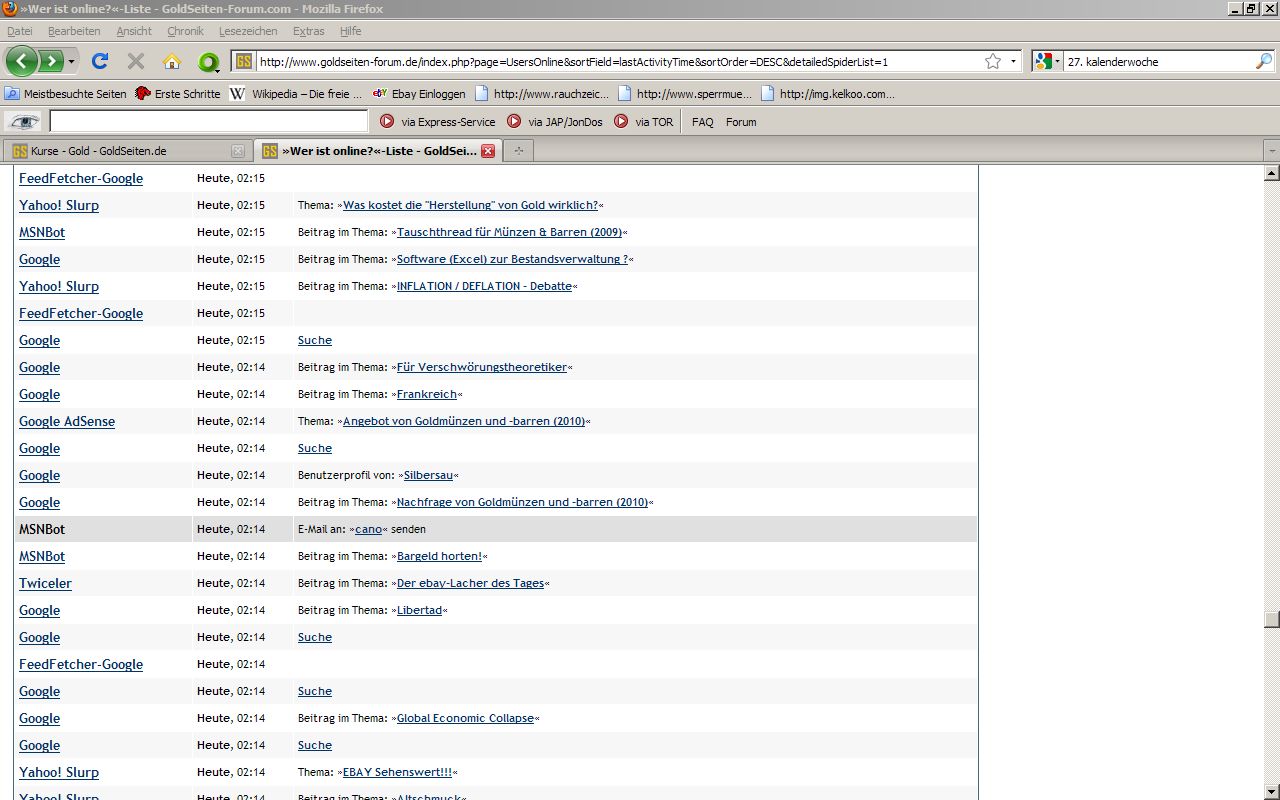
Task: Choose via JAP/JonDos connection
Action: tap(555, 121)
